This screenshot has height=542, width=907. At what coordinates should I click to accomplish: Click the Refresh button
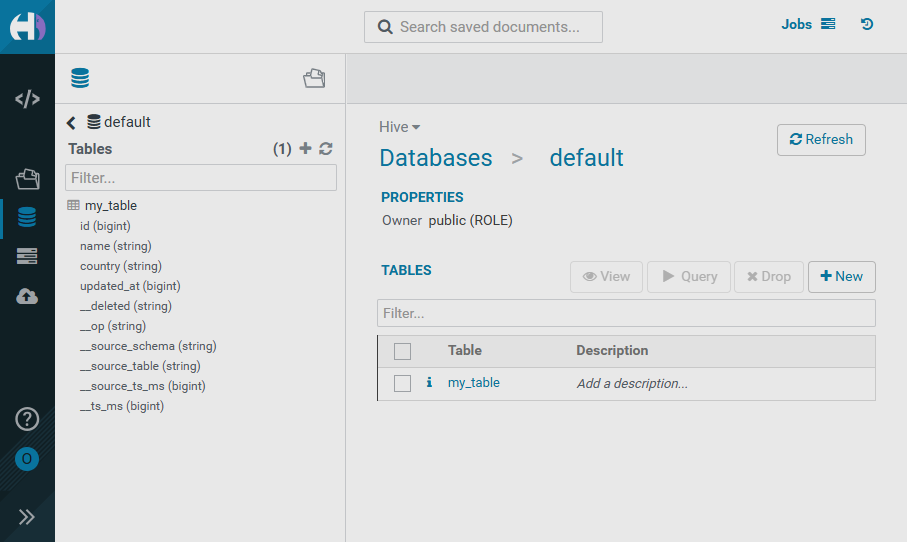coord(820,140)
